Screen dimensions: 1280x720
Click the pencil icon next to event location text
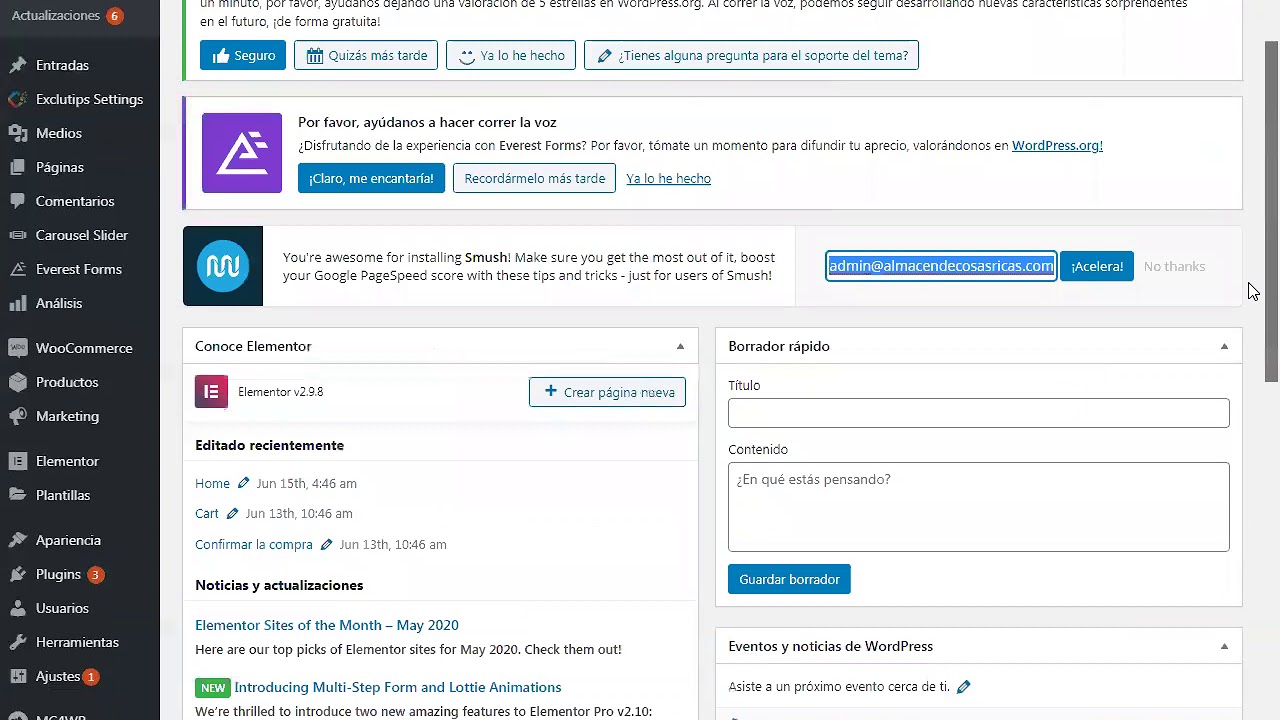tap(963, 687)
